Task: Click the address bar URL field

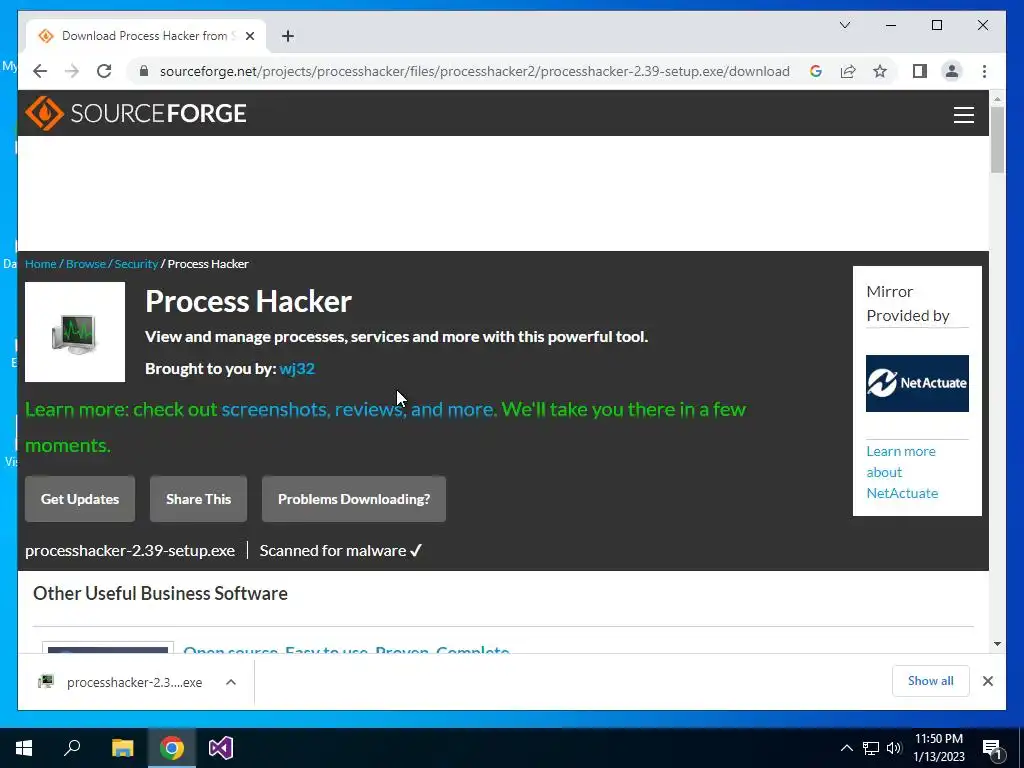Action: pyautogui.click(x=474, y=71)
